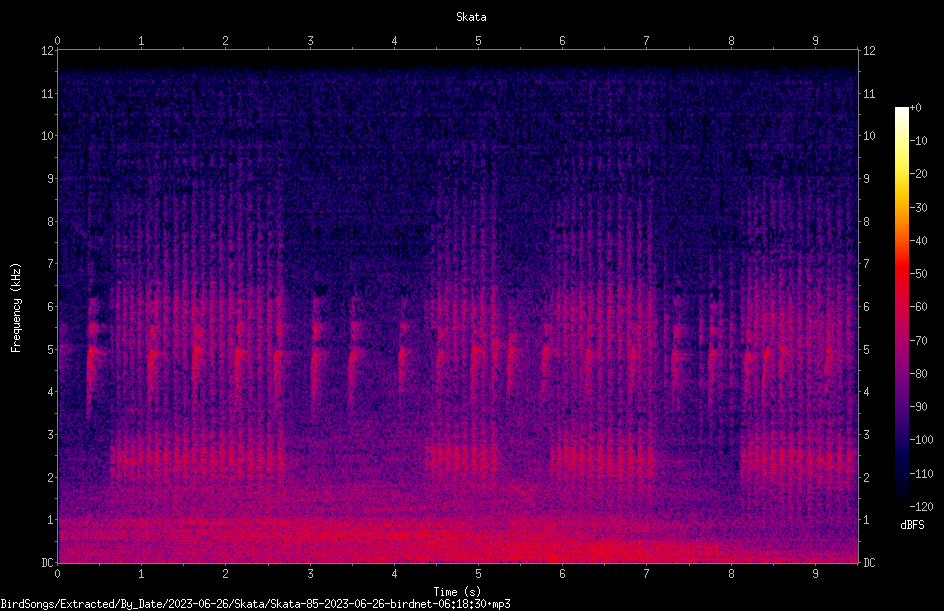Click the "10" tick on the right frequency axis
The width and height of the screenshot is (944, 611).
point(869,136)
